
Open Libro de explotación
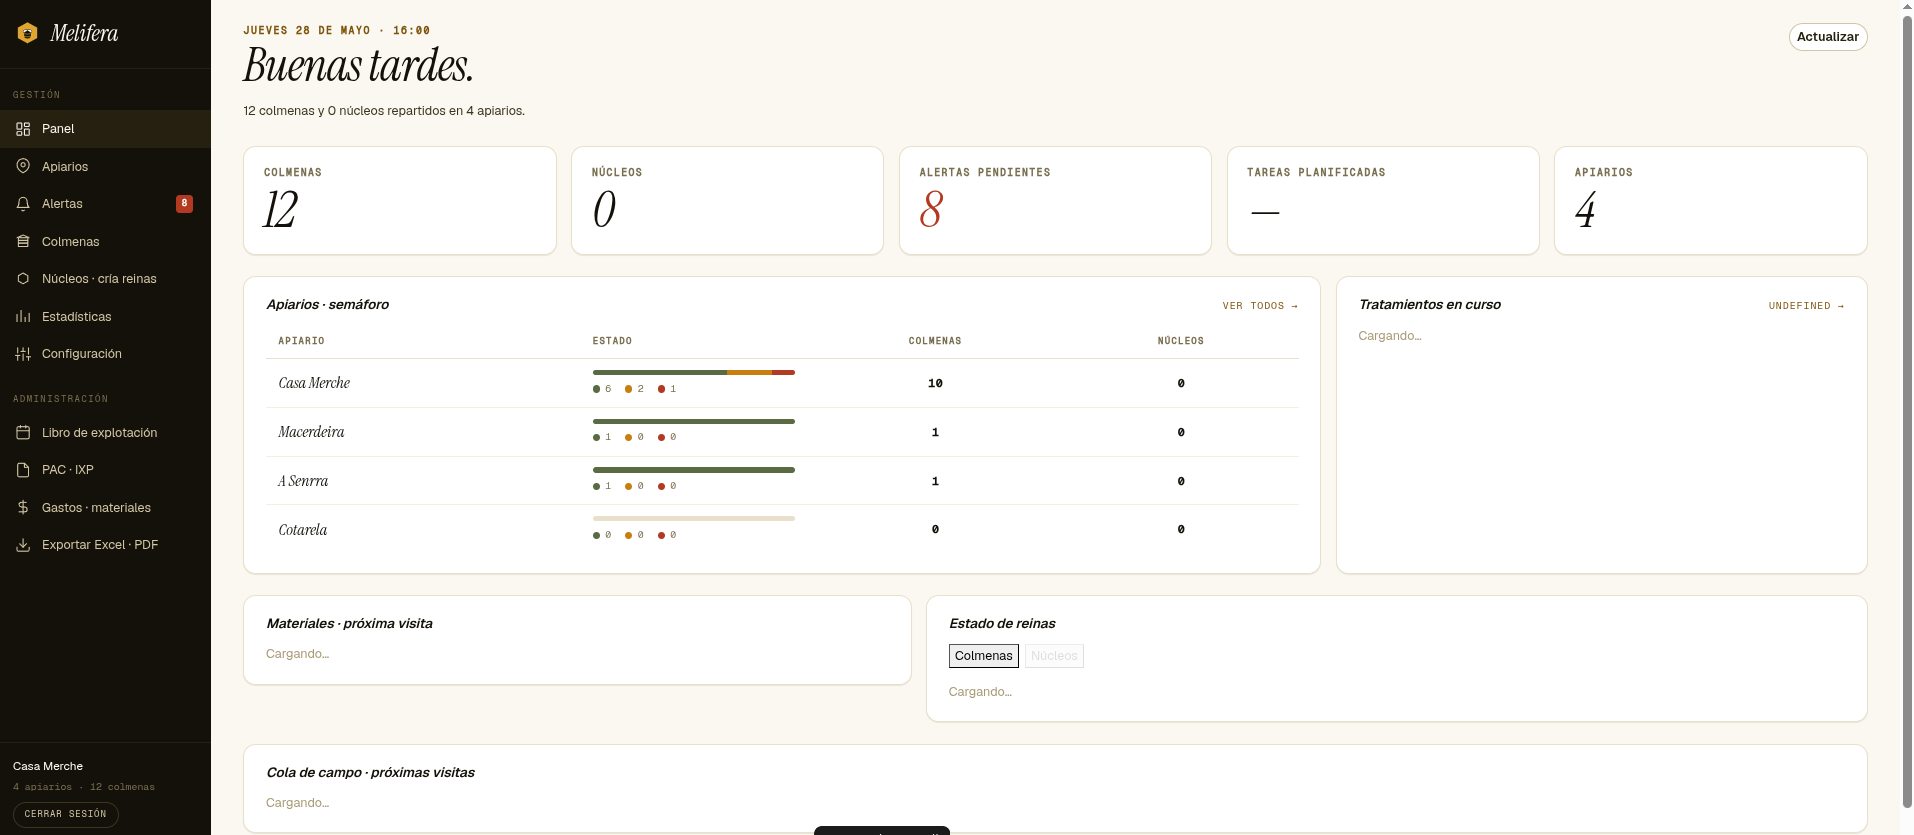(x=105, y=432)
